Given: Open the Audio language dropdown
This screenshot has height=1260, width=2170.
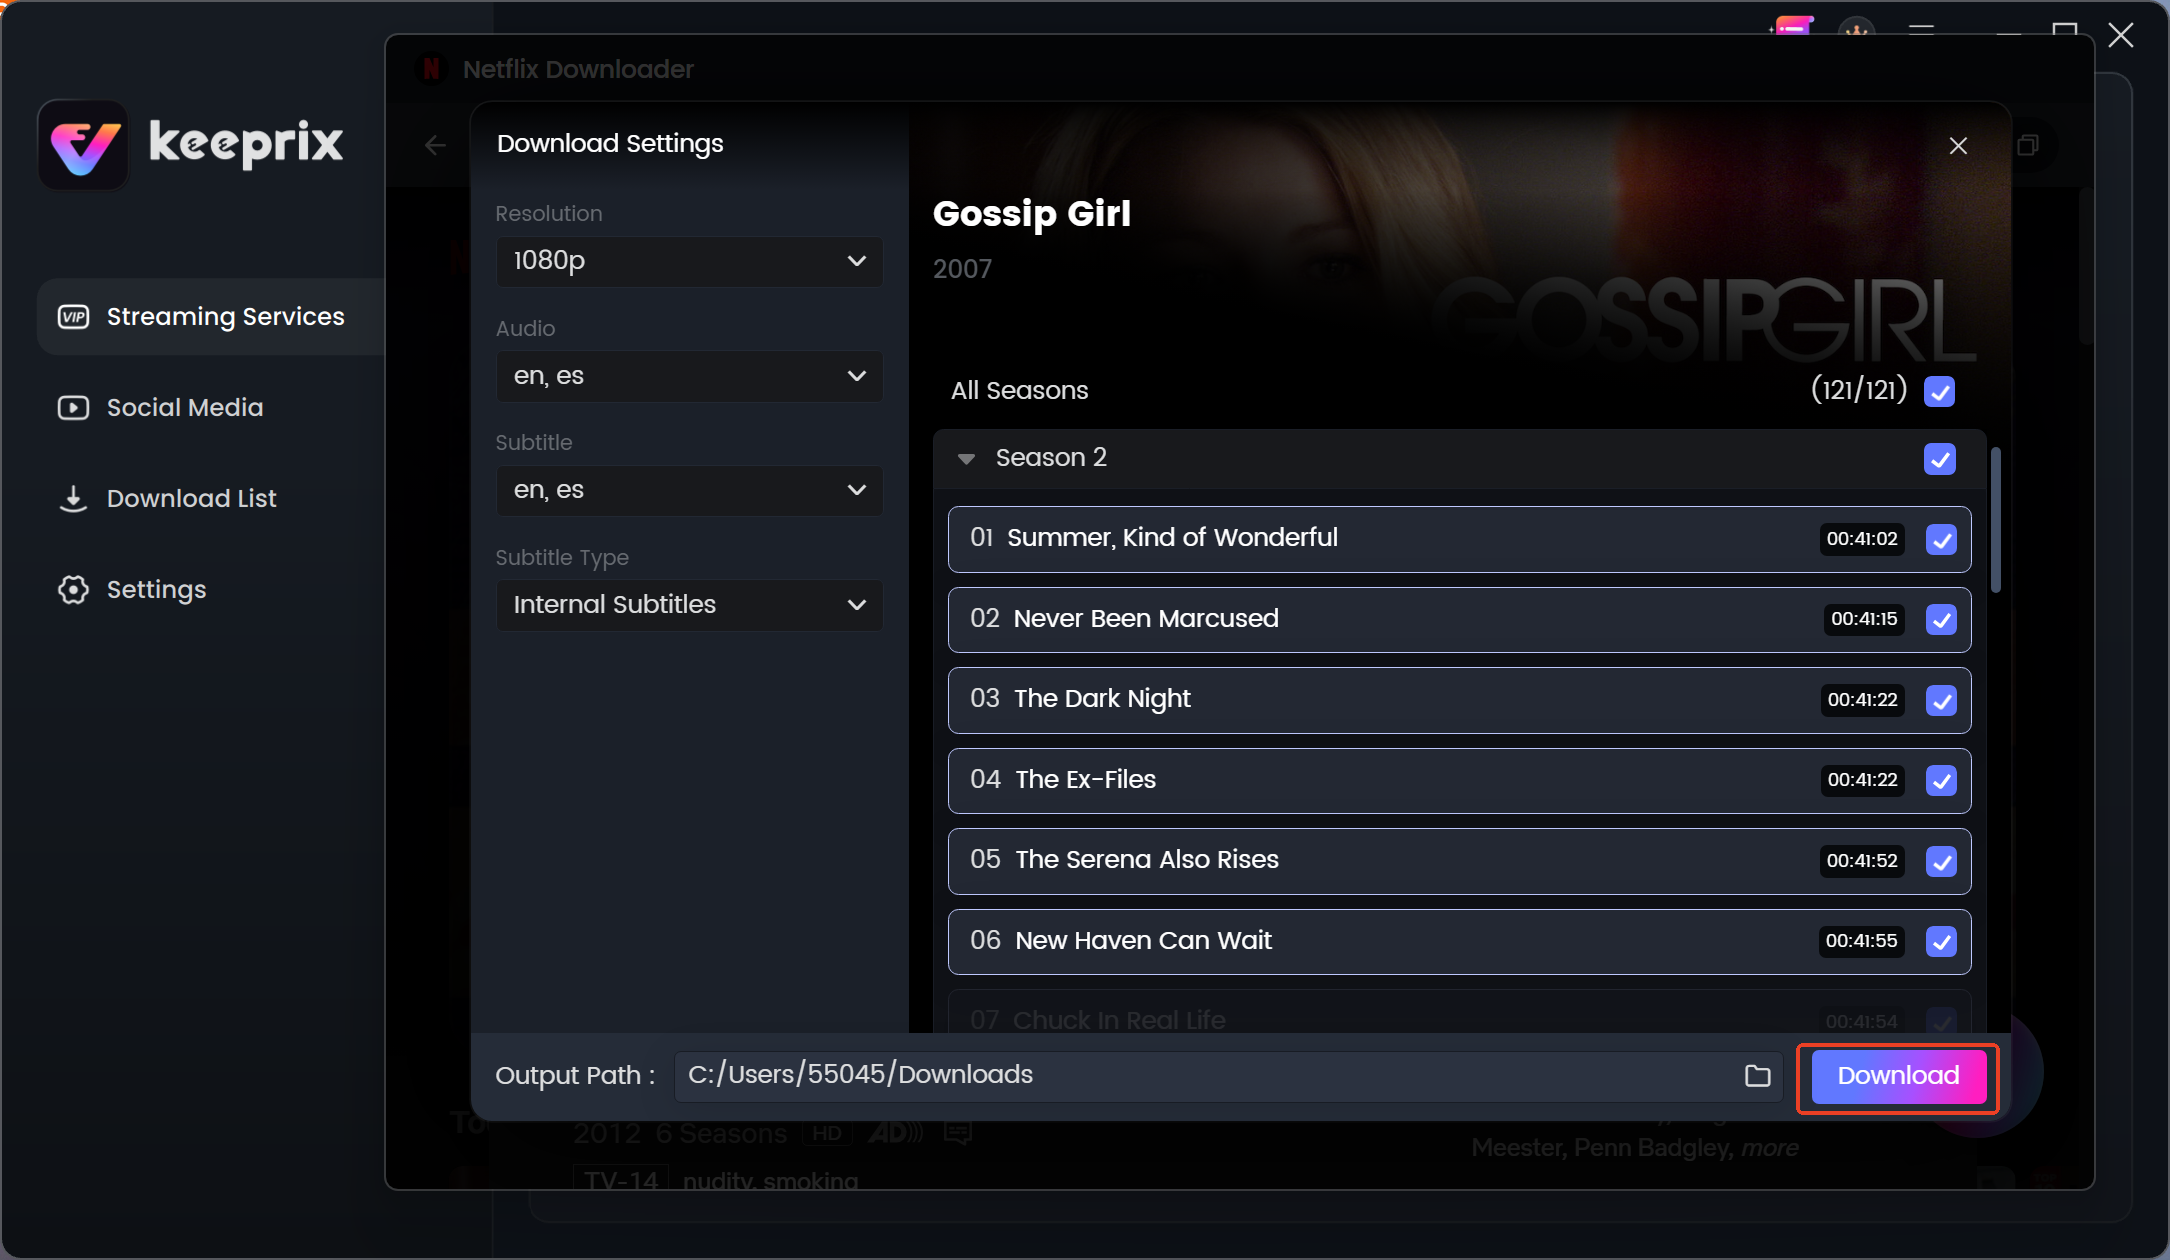Looking at the screenshot, I should [689, 377].
